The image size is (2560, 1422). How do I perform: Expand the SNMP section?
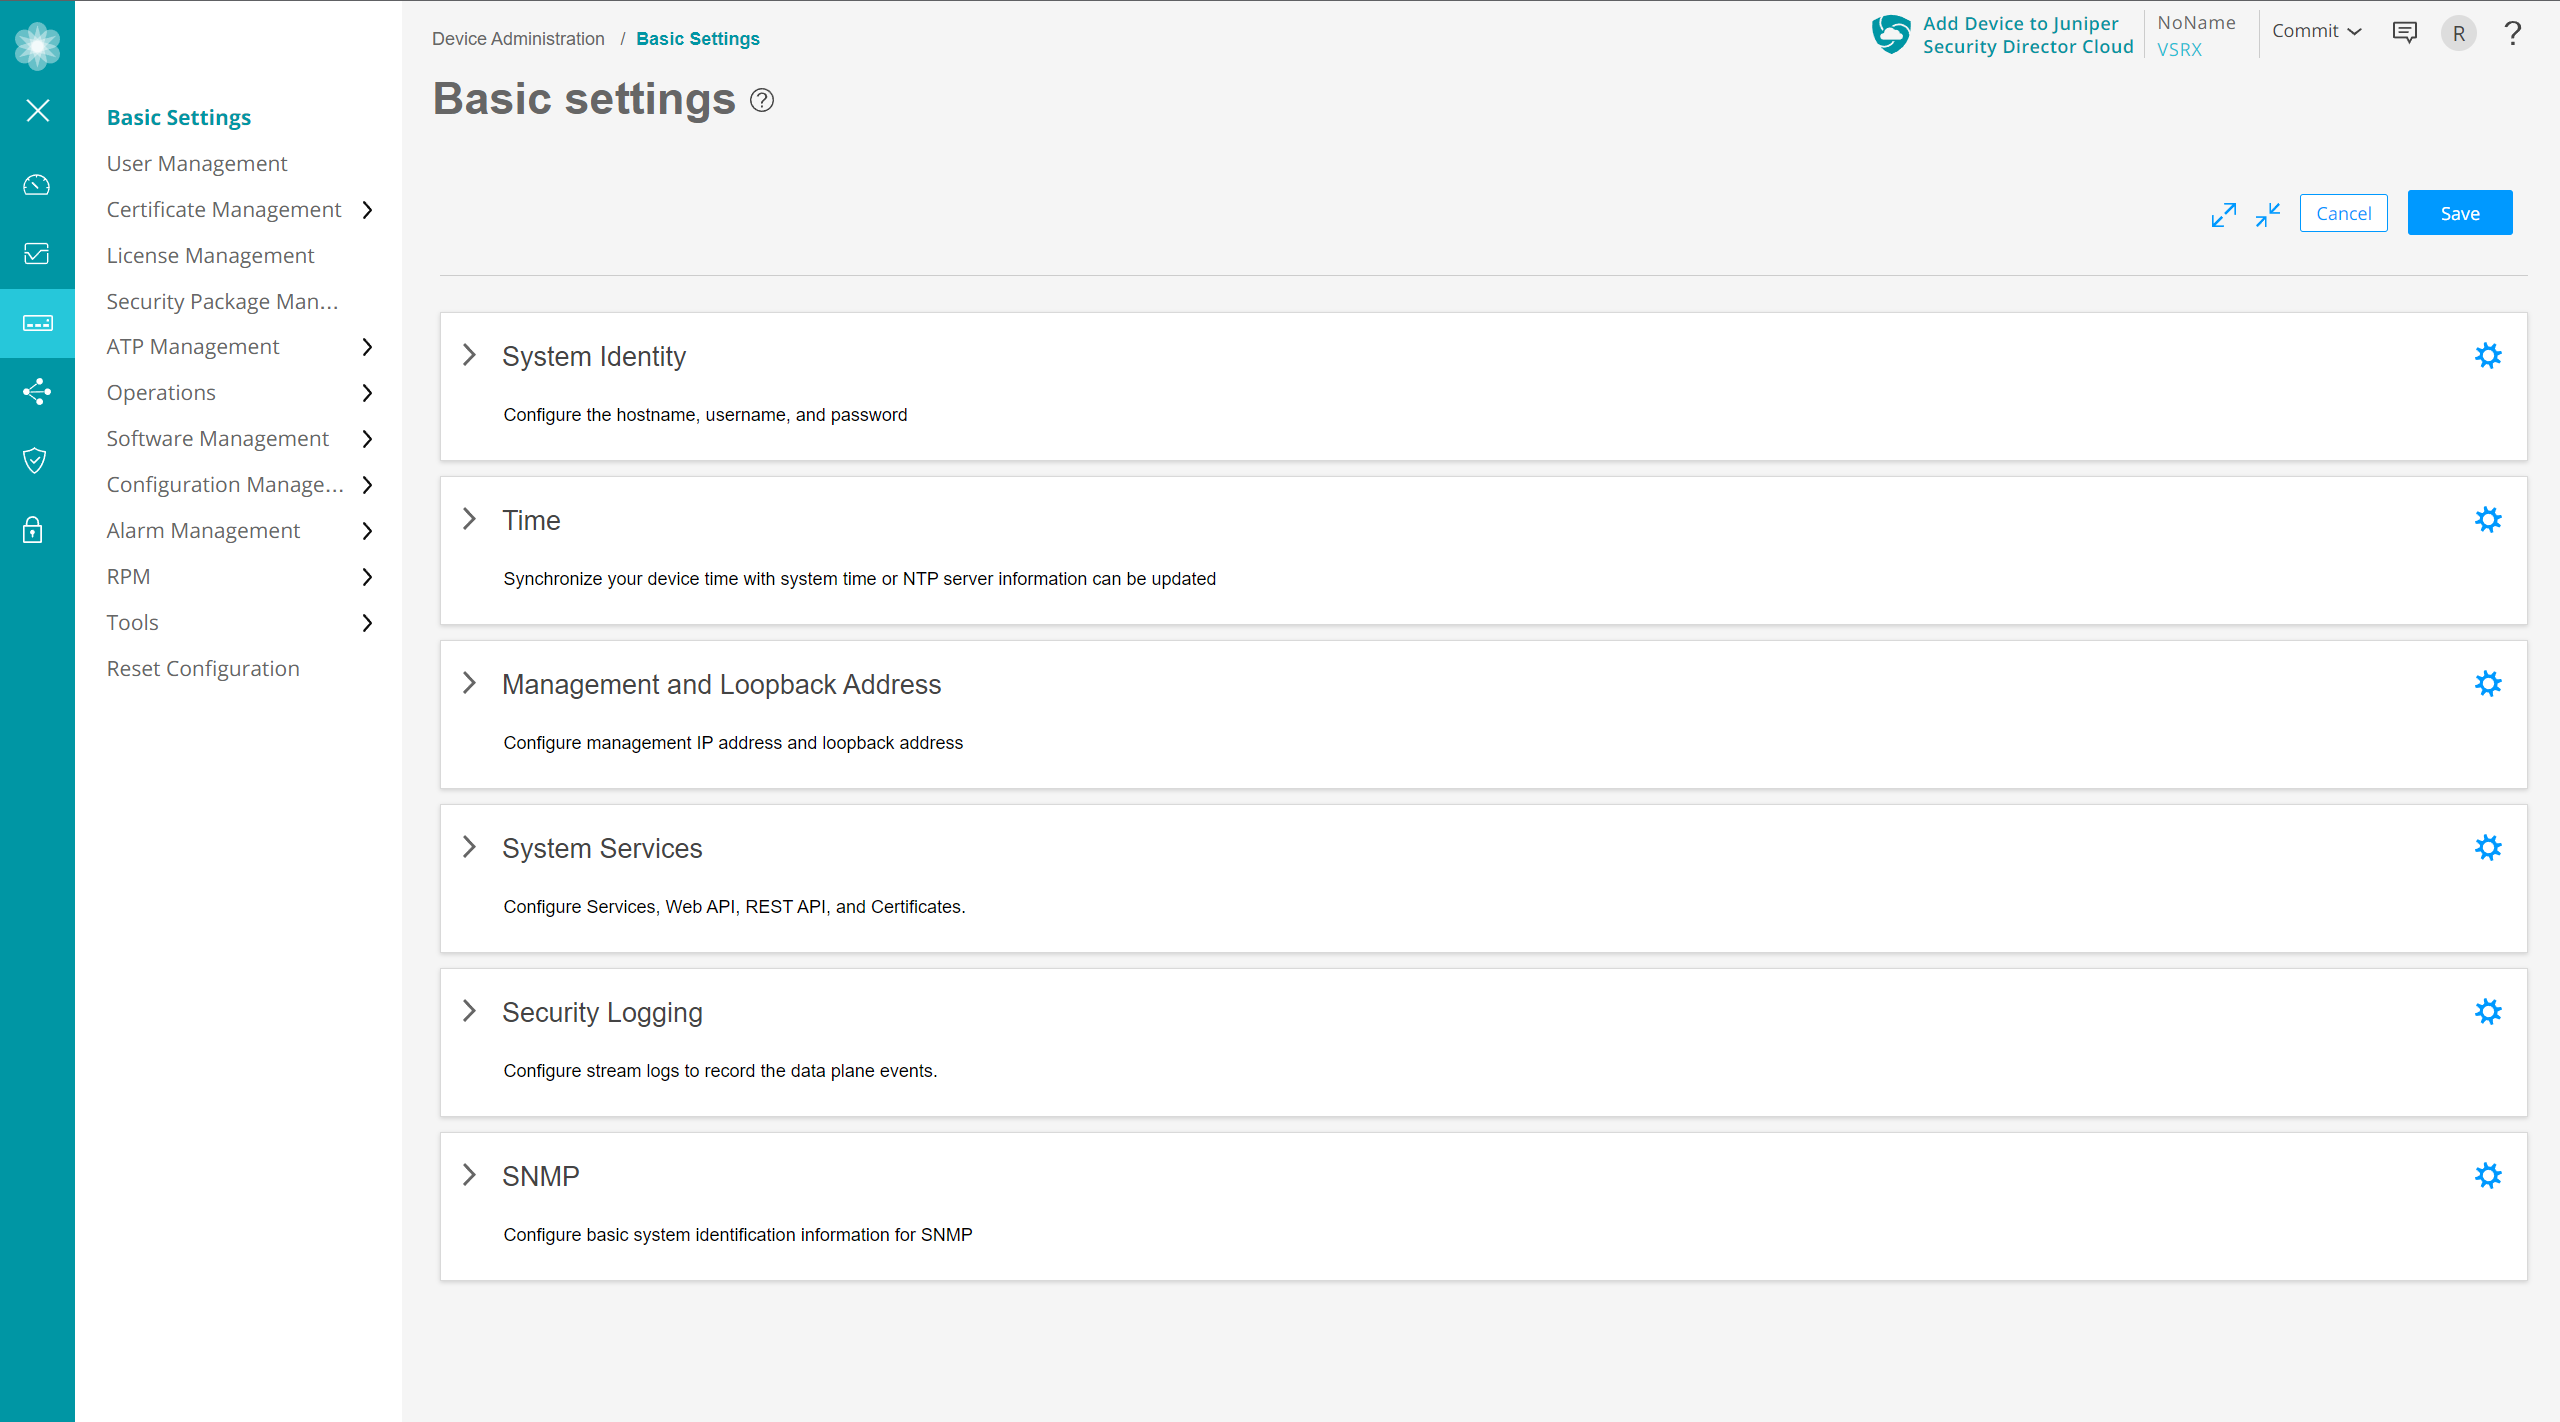tap(469, 1175)
